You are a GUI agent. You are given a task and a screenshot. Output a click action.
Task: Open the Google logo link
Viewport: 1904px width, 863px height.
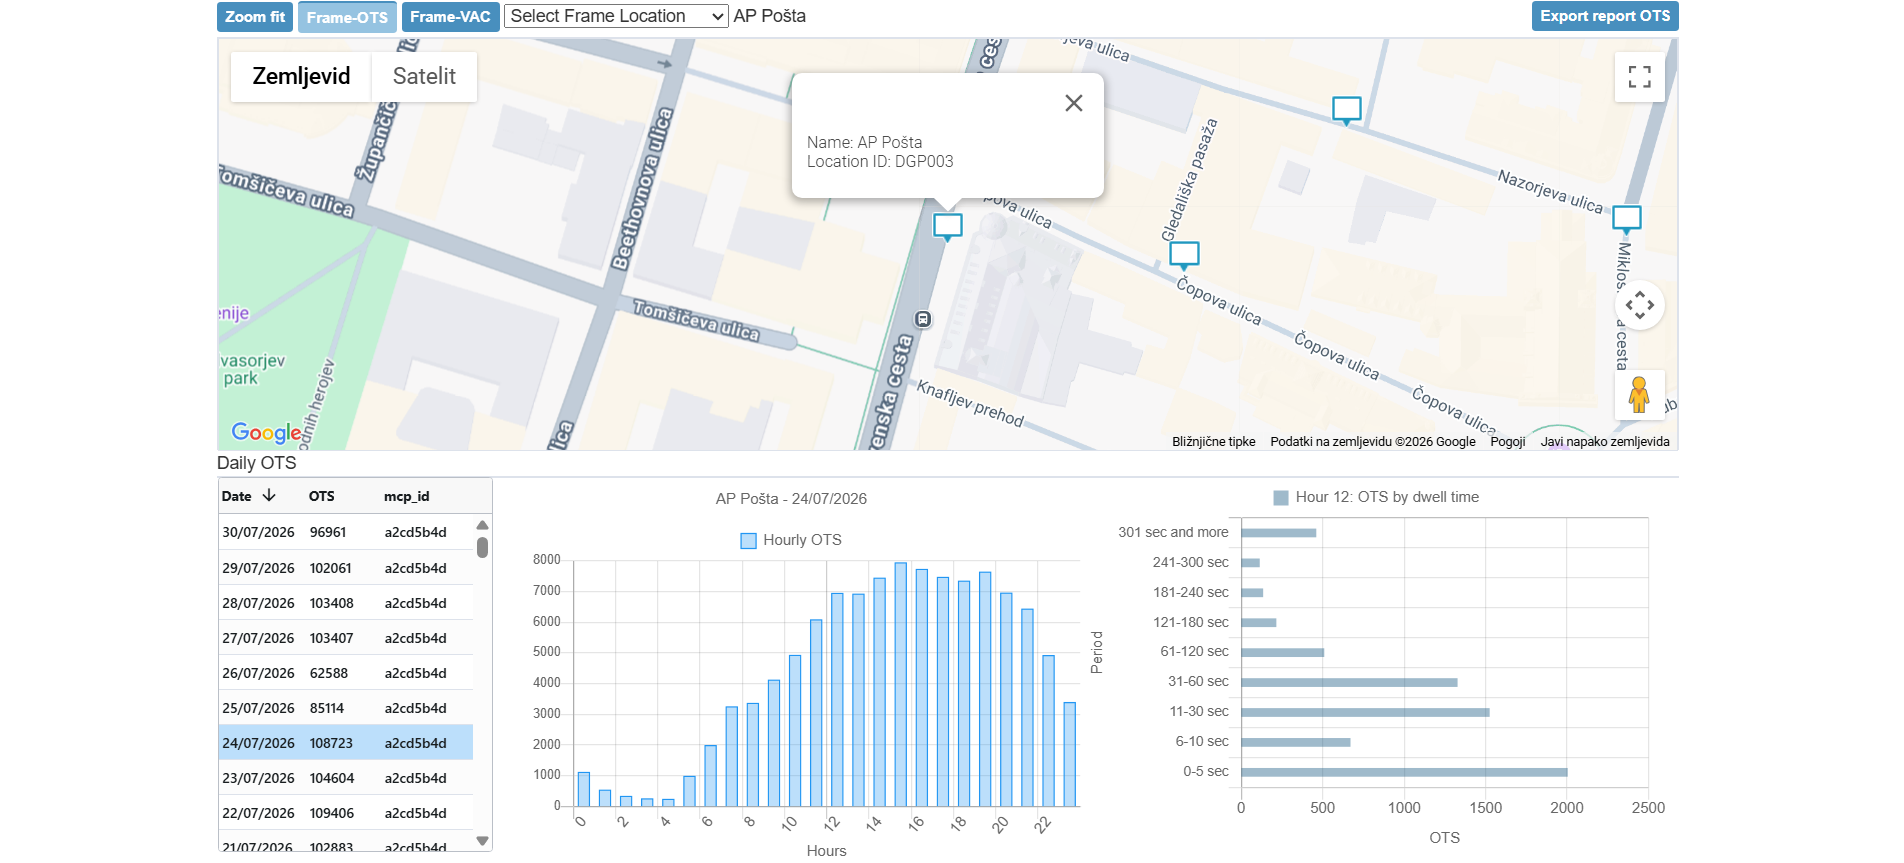pyautogui.click(x=266, y=432)
